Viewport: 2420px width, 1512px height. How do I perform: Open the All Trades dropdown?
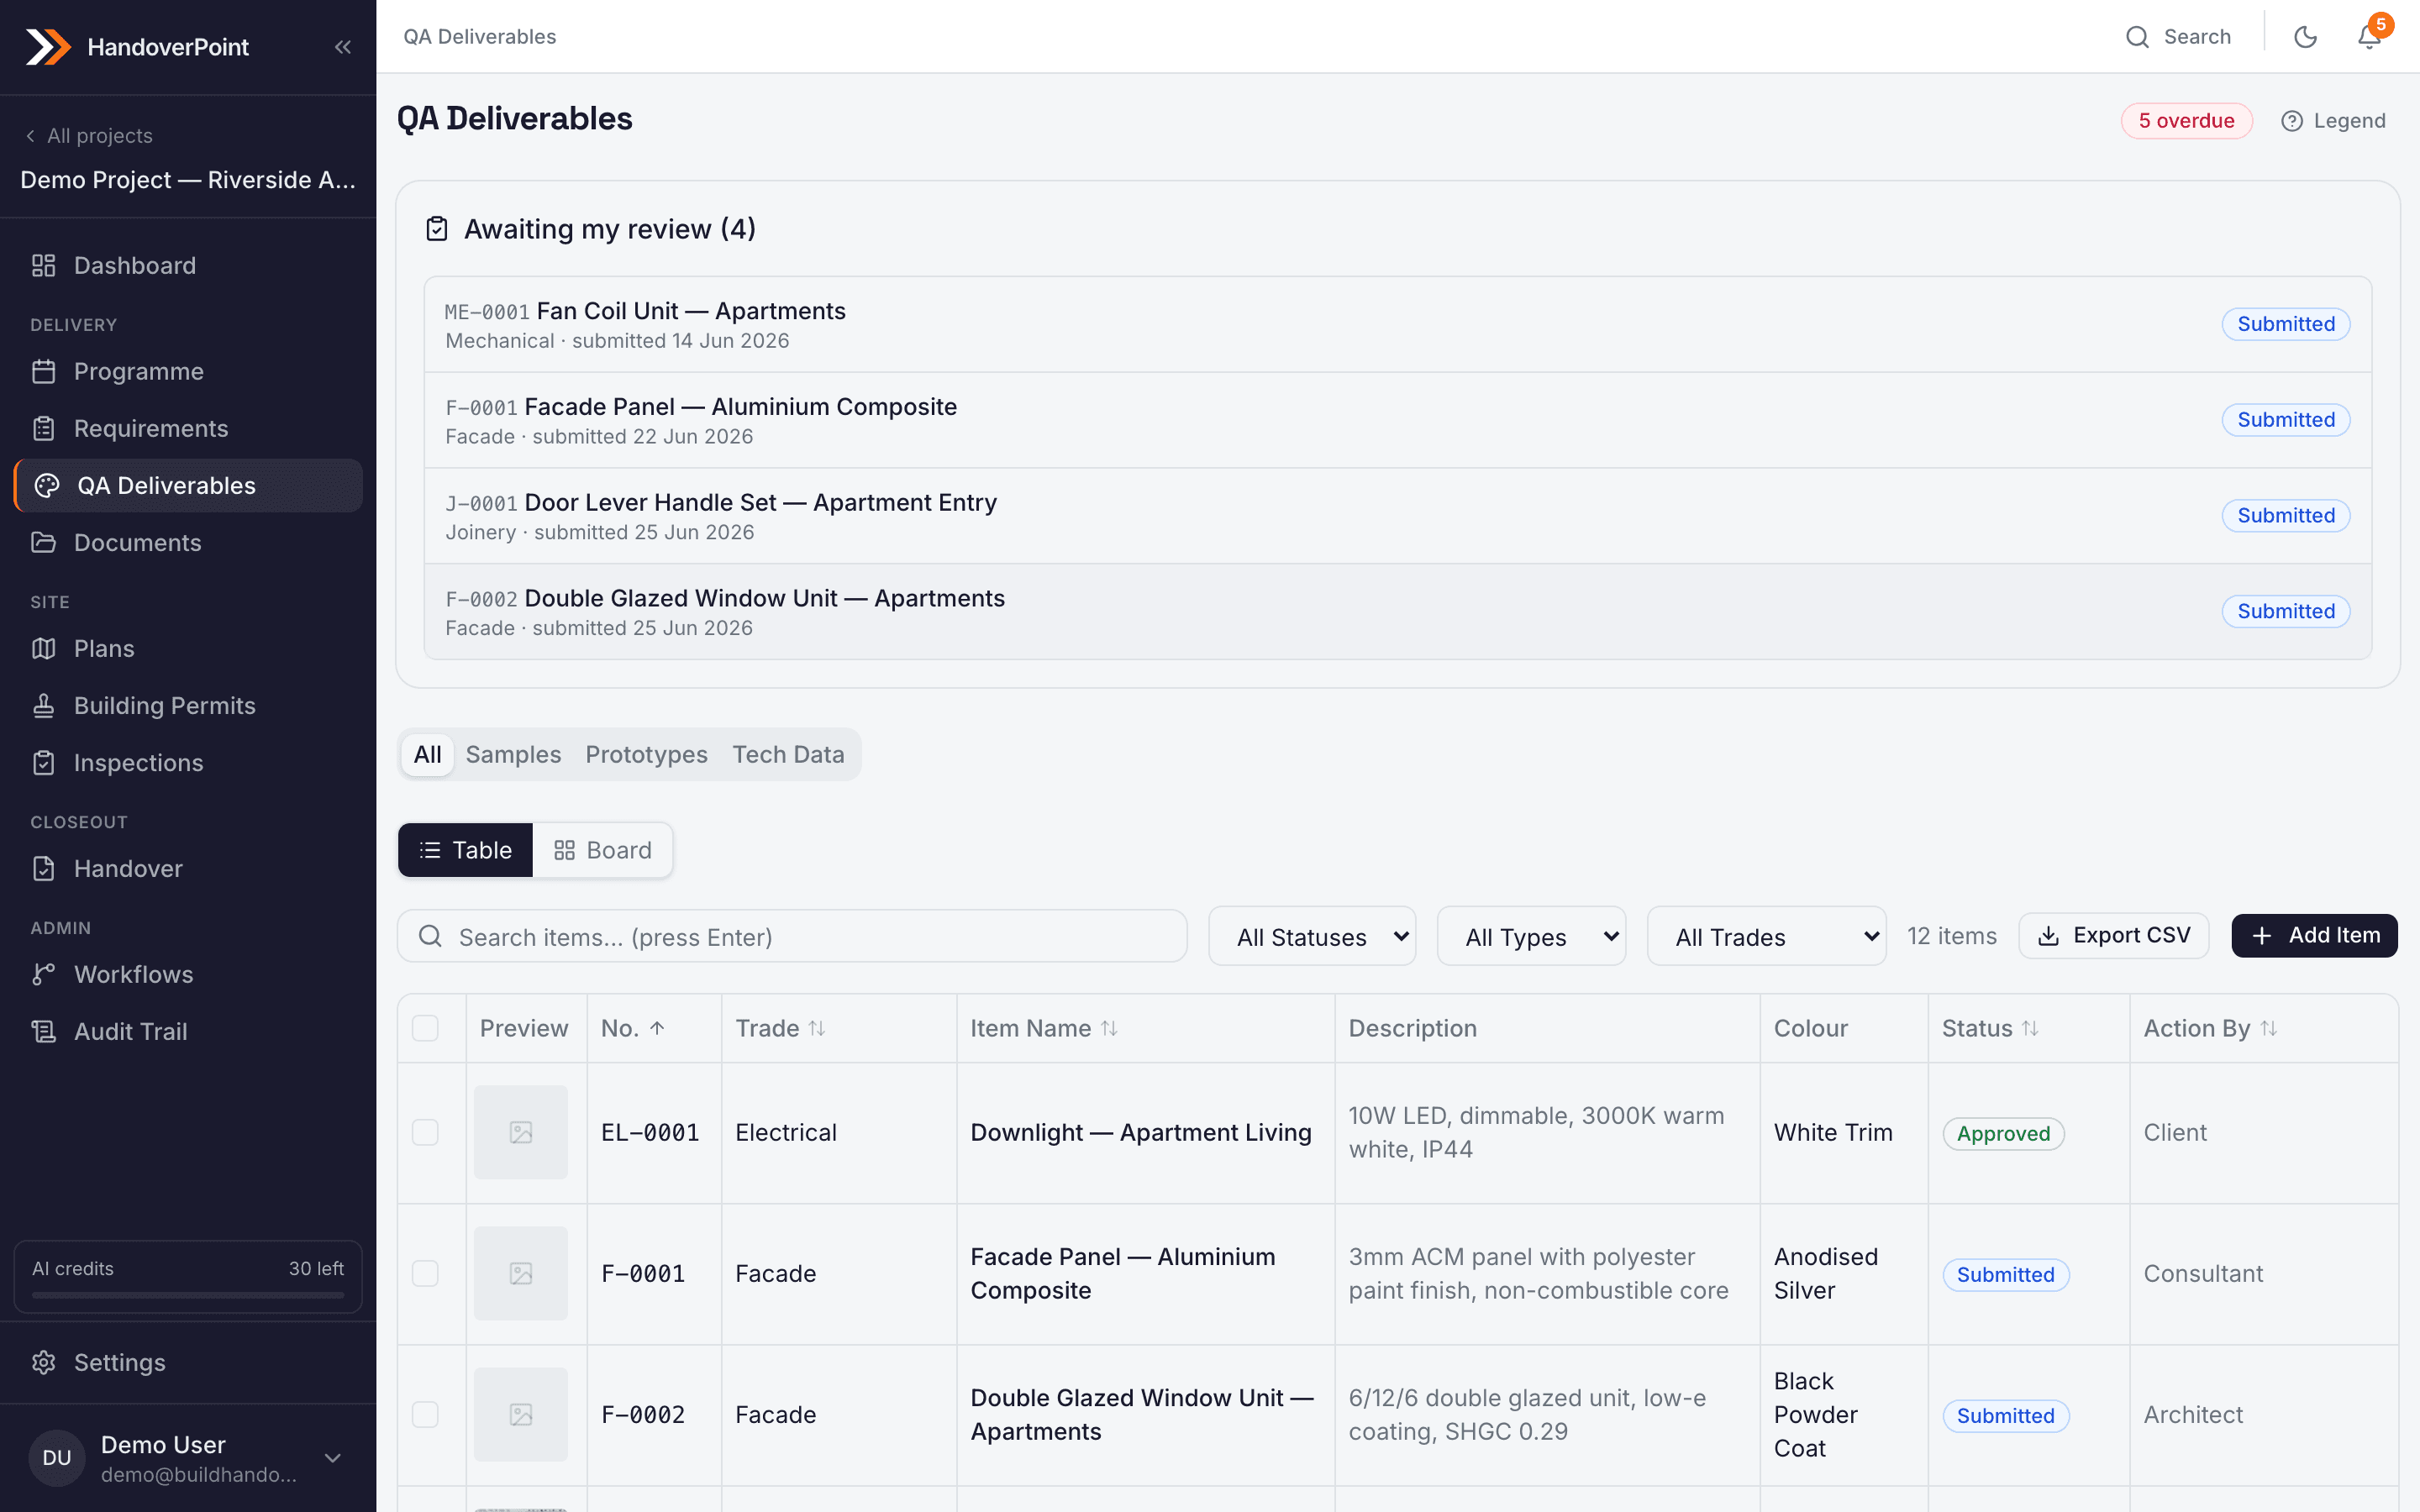[x=1766, y=936]
